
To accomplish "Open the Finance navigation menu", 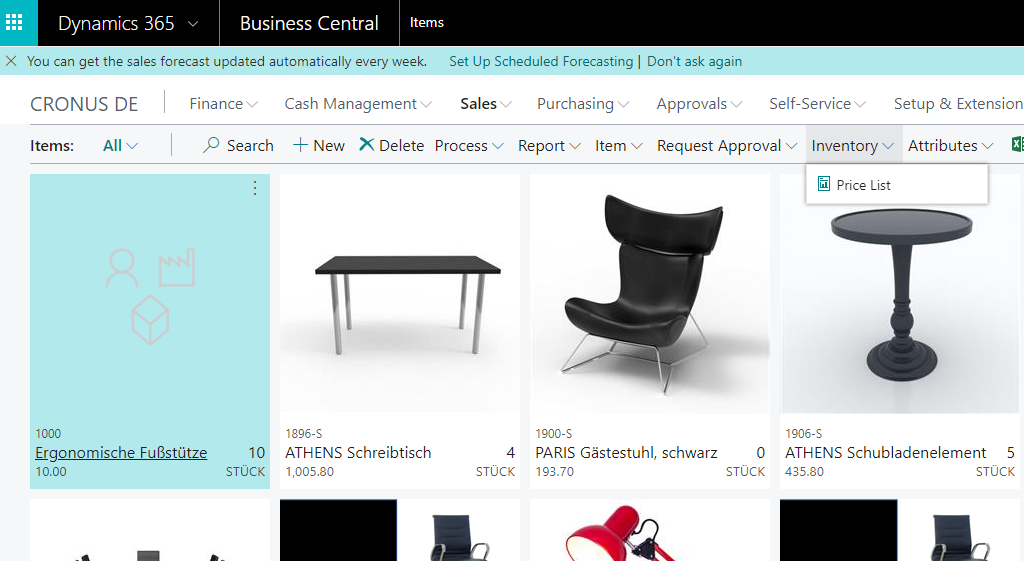I will click(x=223, y=104).
